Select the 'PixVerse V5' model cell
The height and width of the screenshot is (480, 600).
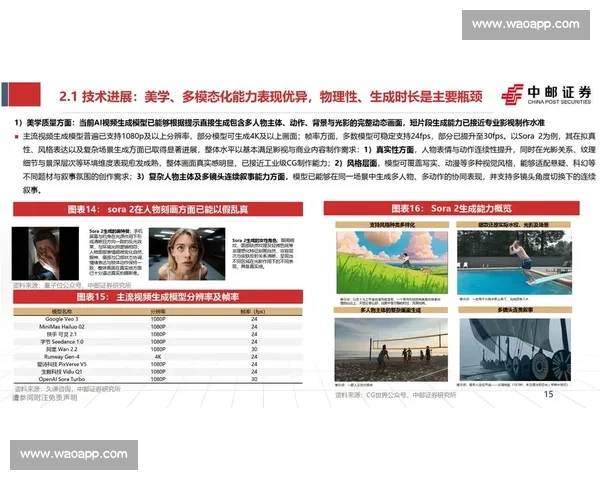click(x=62, y=364)
